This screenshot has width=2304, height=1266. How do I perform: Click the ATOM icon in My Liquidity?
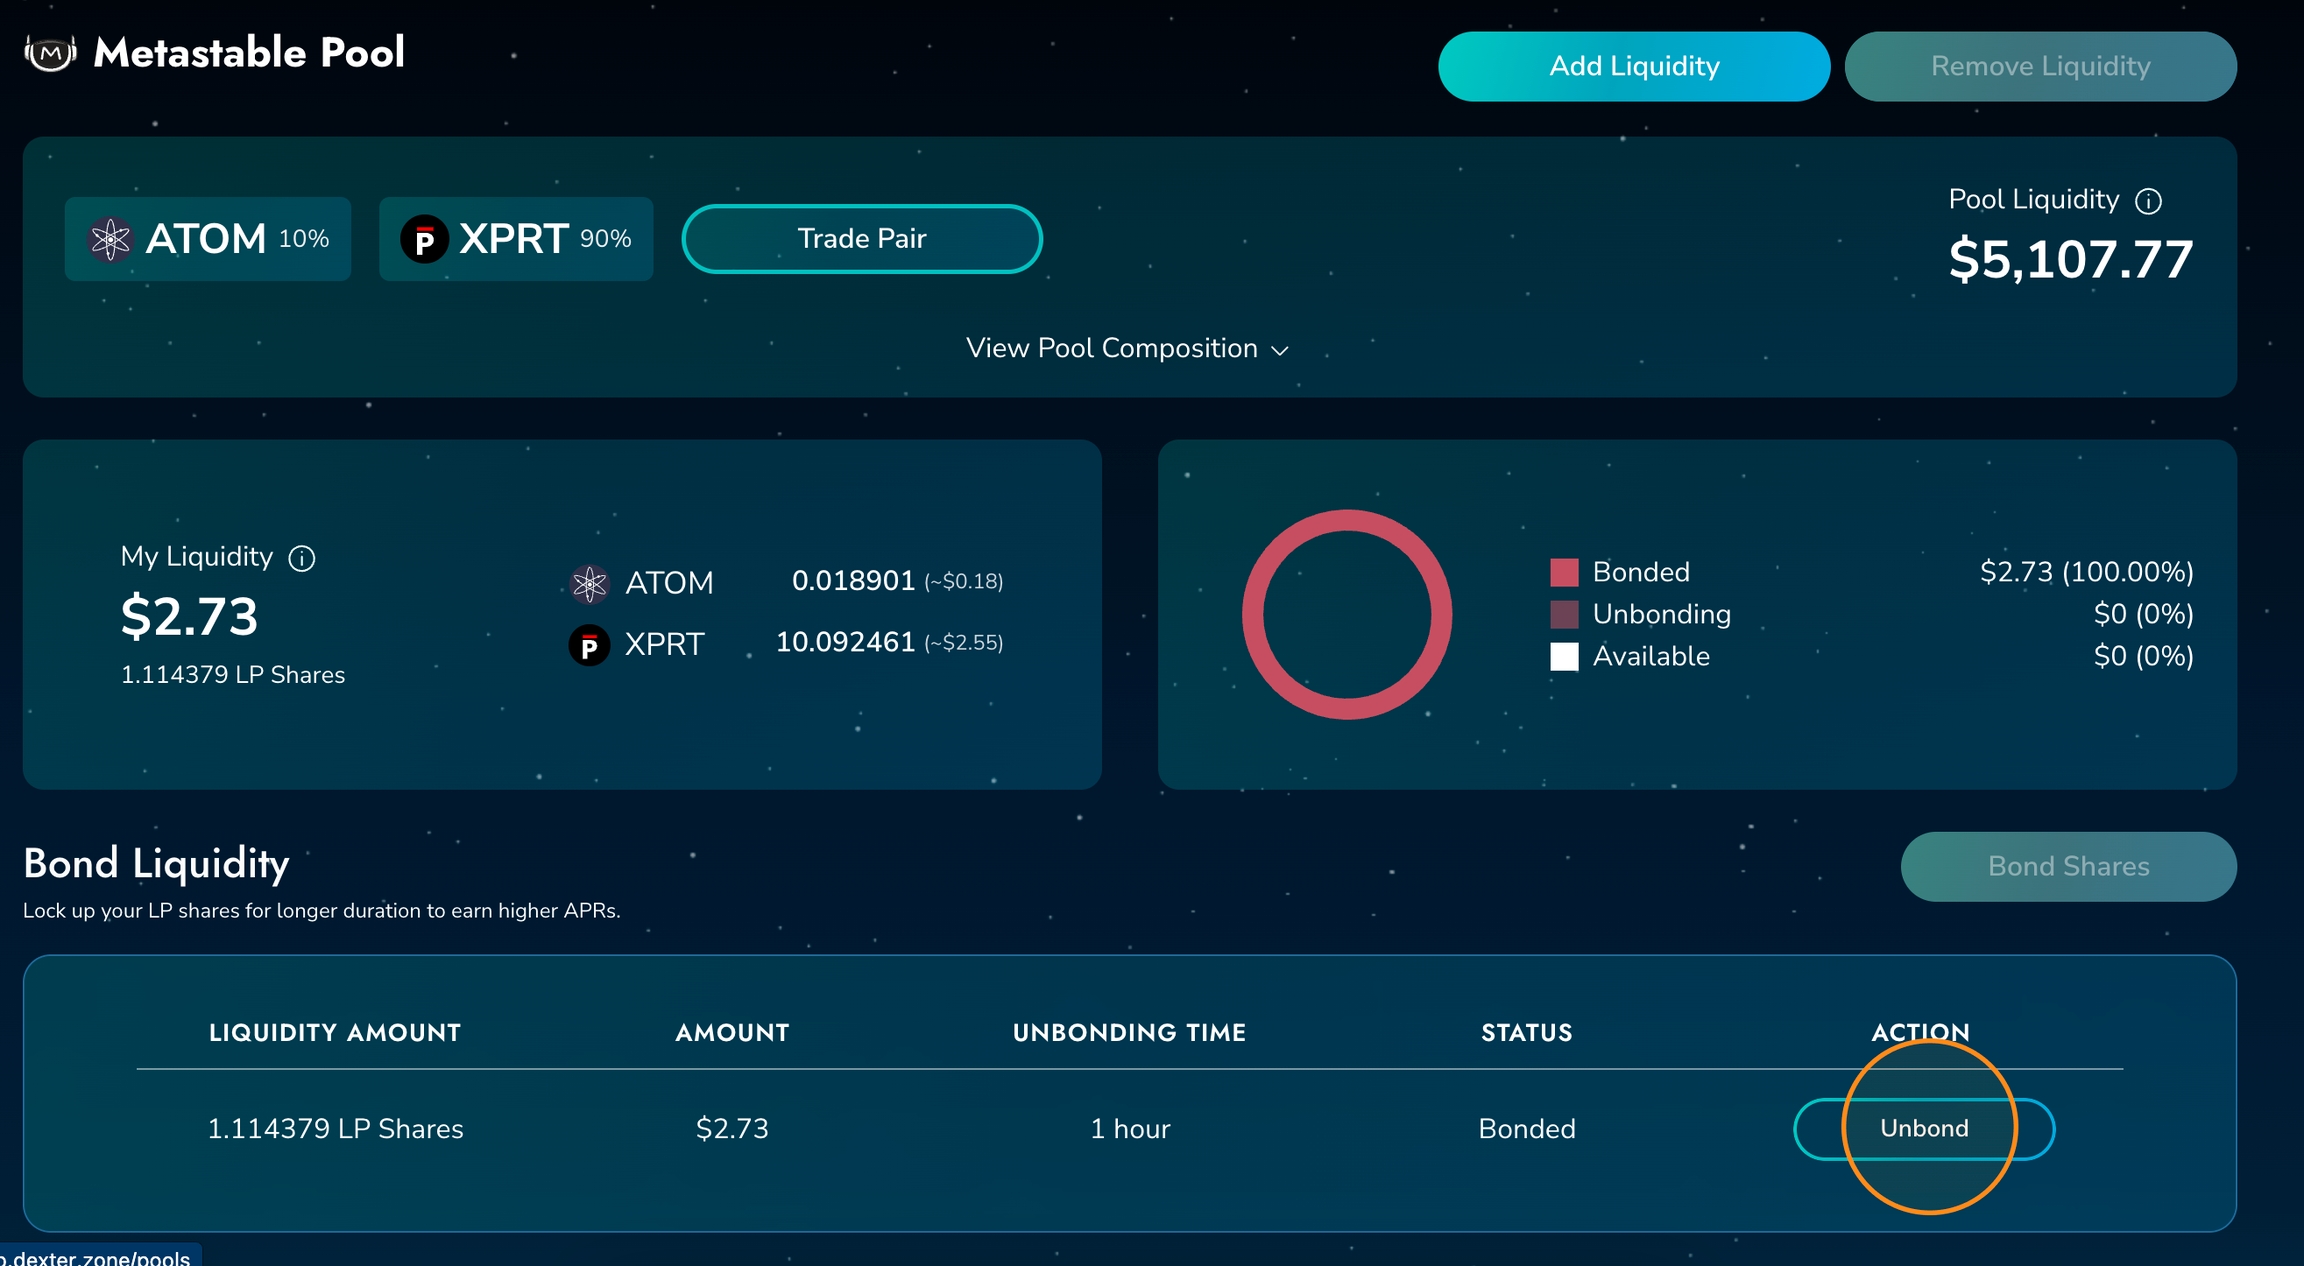pyautogui.click(x=589, y=583)
